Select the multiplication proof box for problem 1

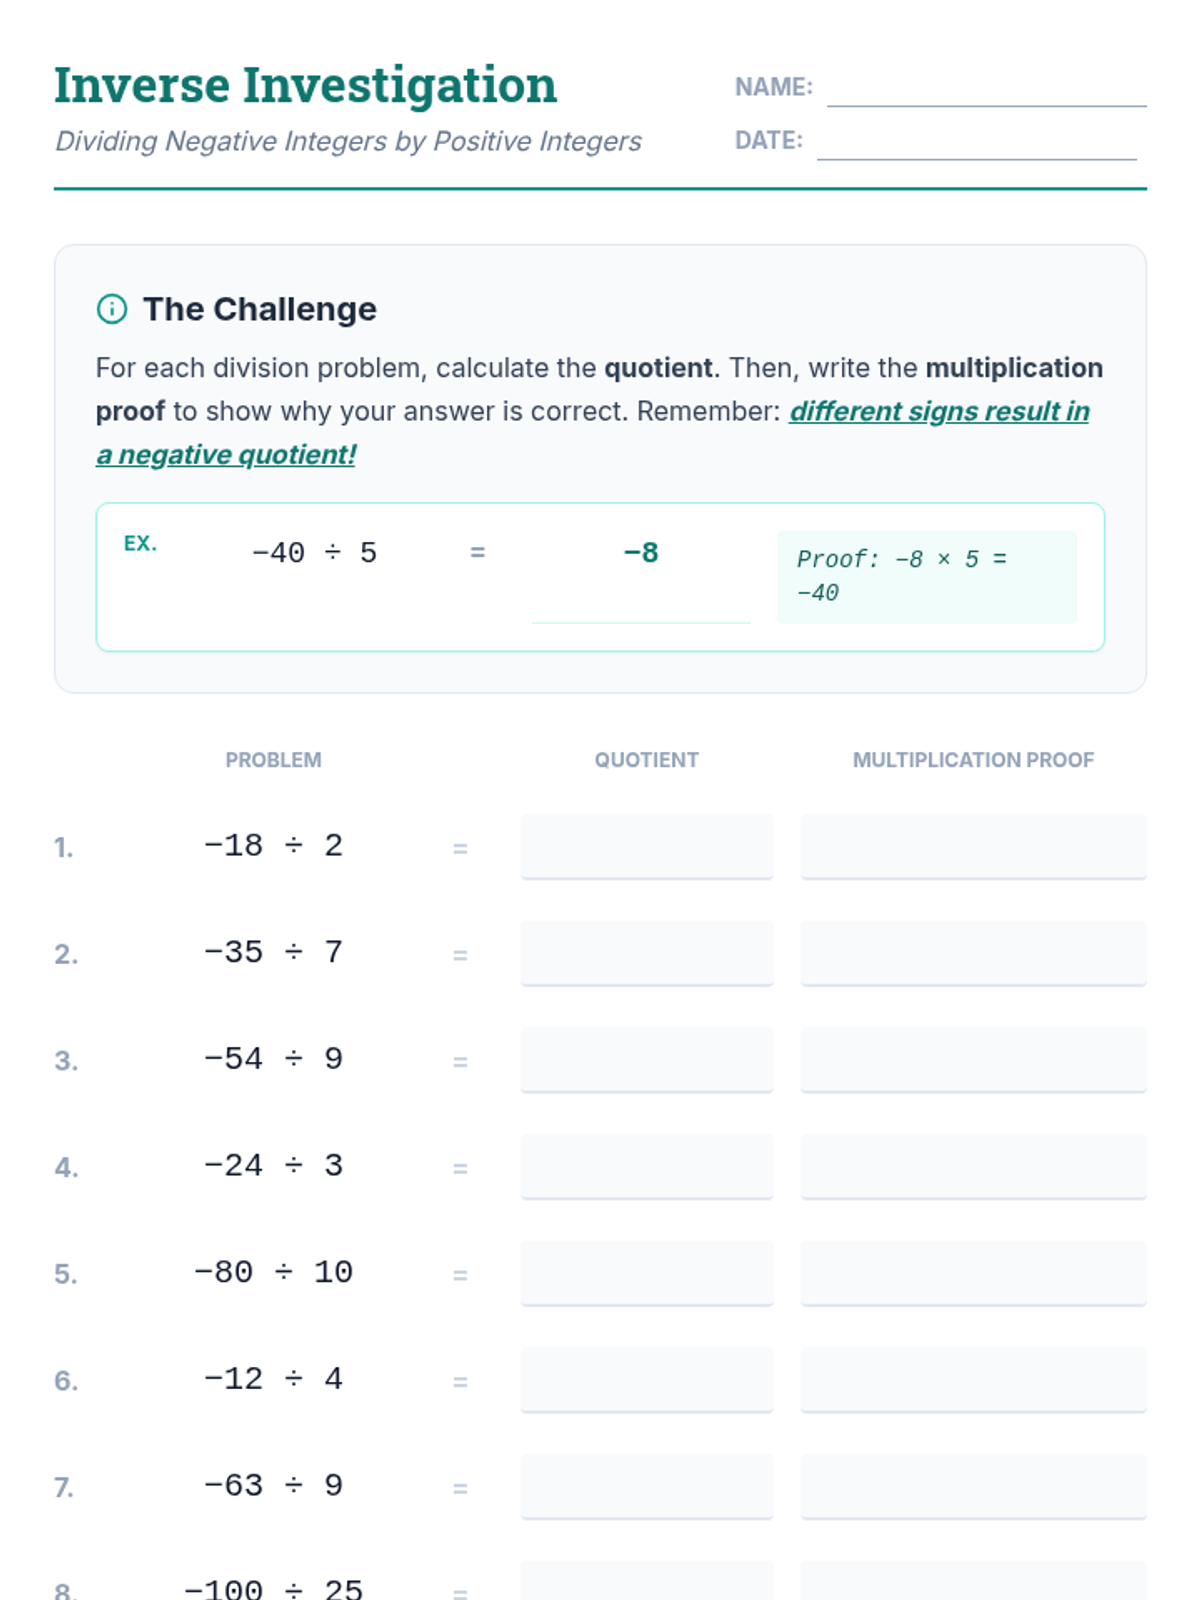click(973, 847)
